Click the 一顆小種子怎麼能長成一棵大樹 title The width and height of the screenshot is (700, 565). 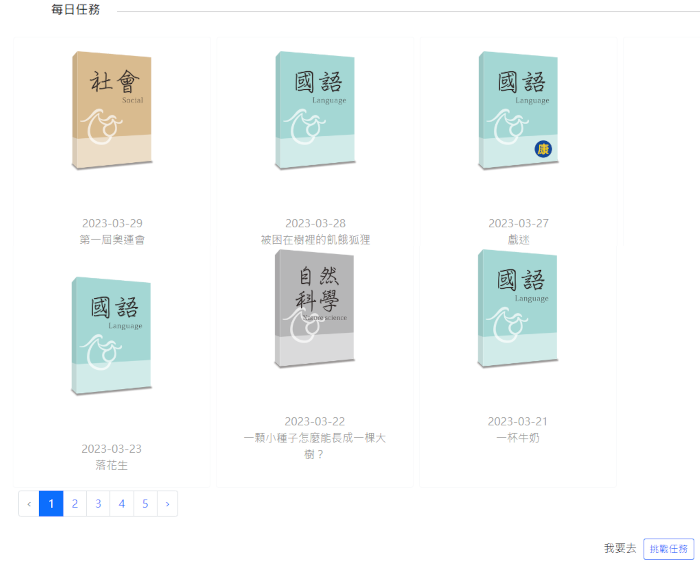click(x=314, y=446)
